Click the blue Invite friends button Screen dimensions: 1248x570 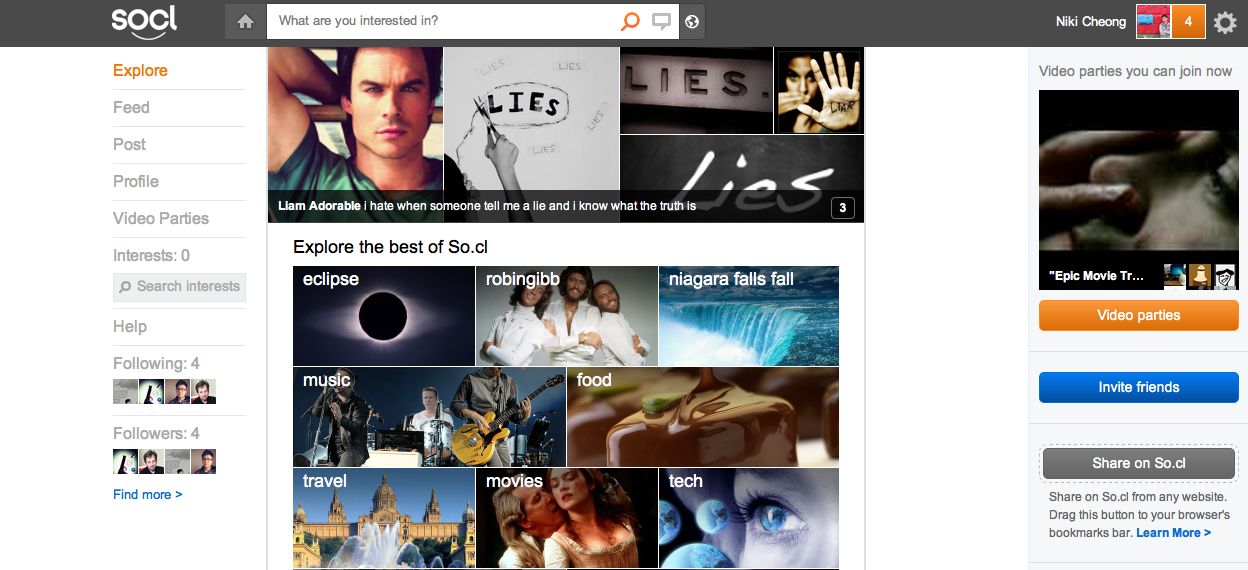pos(1138,387)
